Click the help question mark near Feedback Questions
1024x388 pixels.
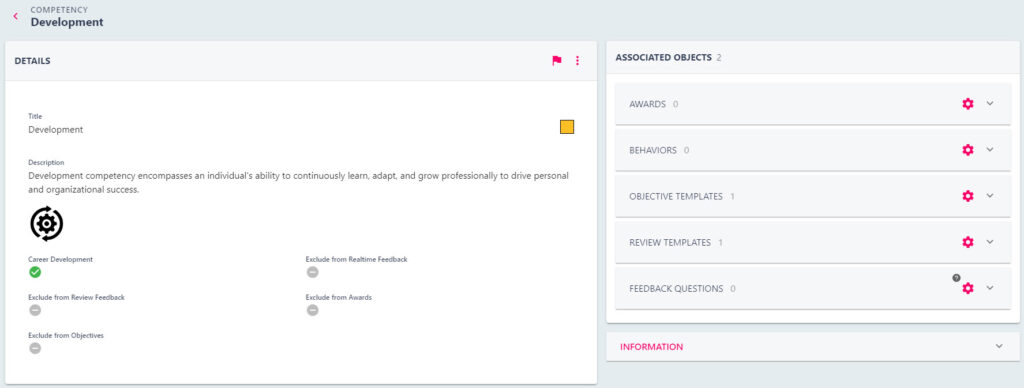click(x=956, y=278)
